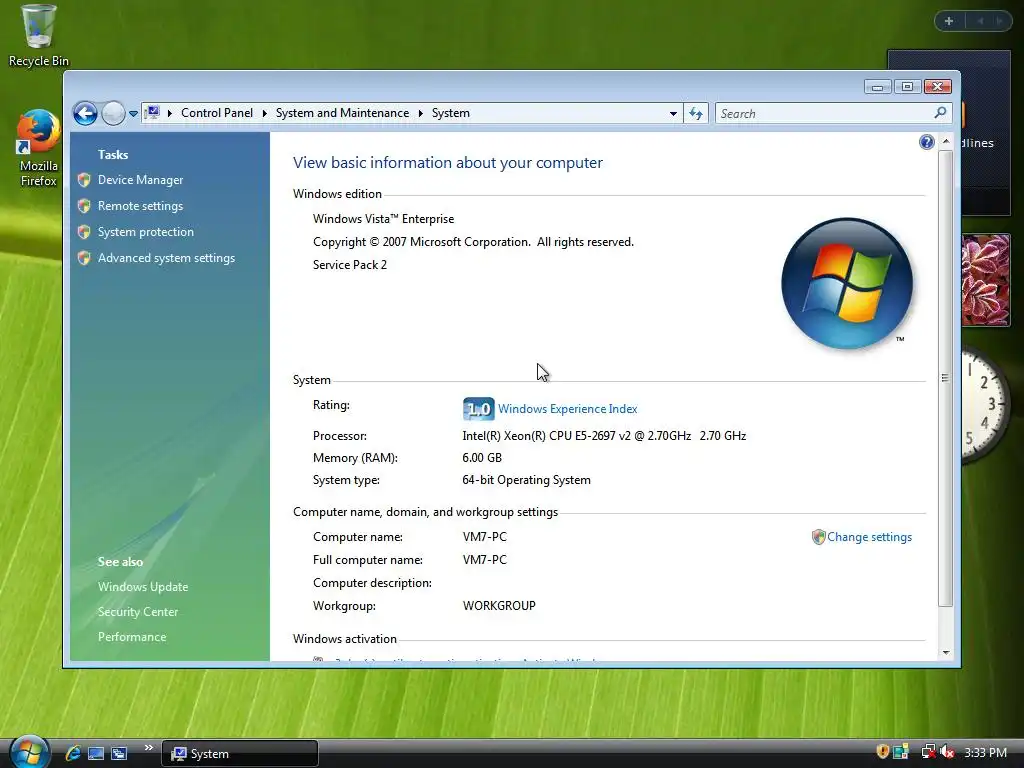The width and height of the screenshot is (1024, 768).
Task: Click the scrollbar down arrow
Action: tap(945, 652)
